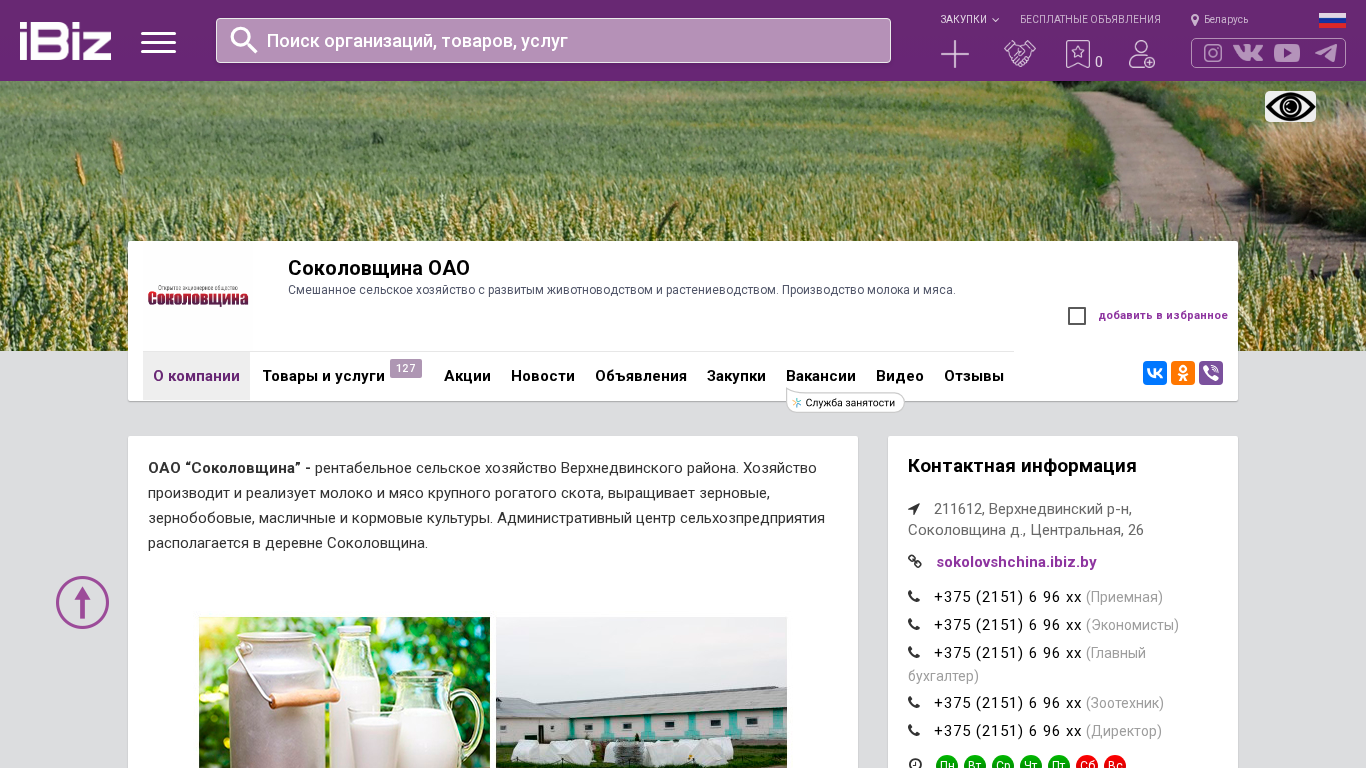Reveal the Директор phone number
Viewport: 1366px width, 768px height.
click(1007, 731)
